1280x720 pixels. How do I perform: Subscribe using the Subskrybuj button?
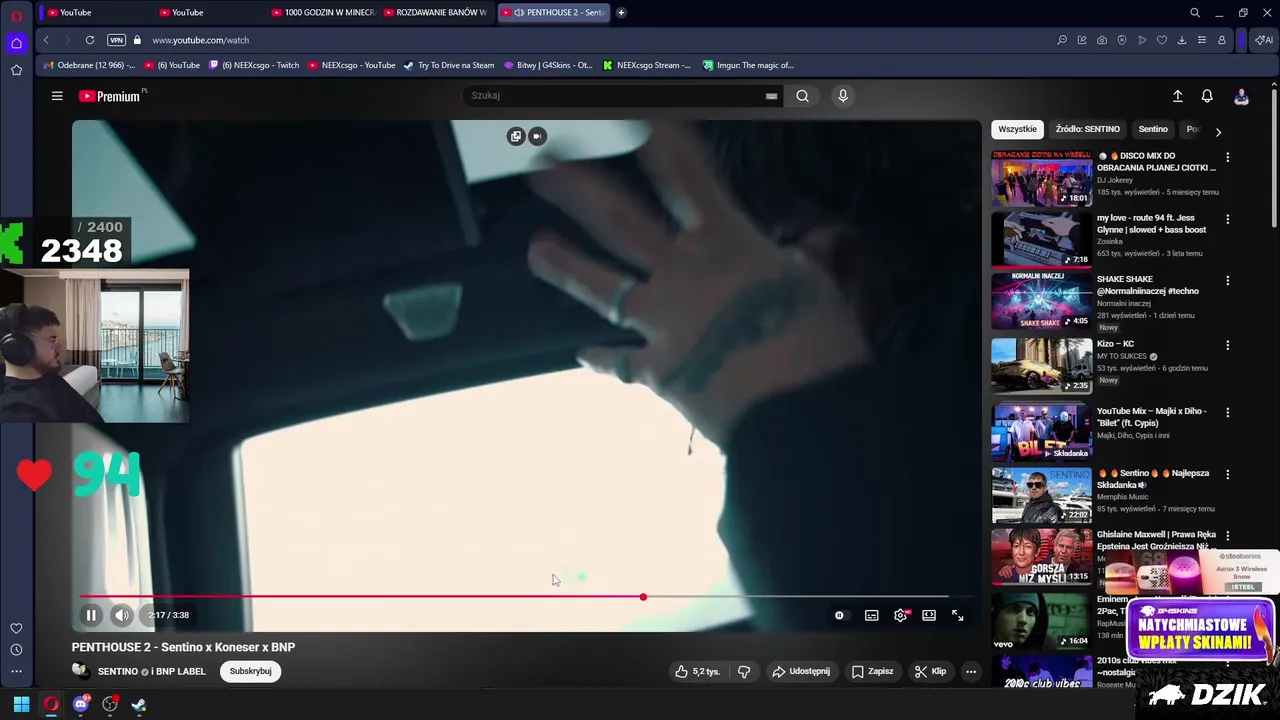click(x=250, y=671)
